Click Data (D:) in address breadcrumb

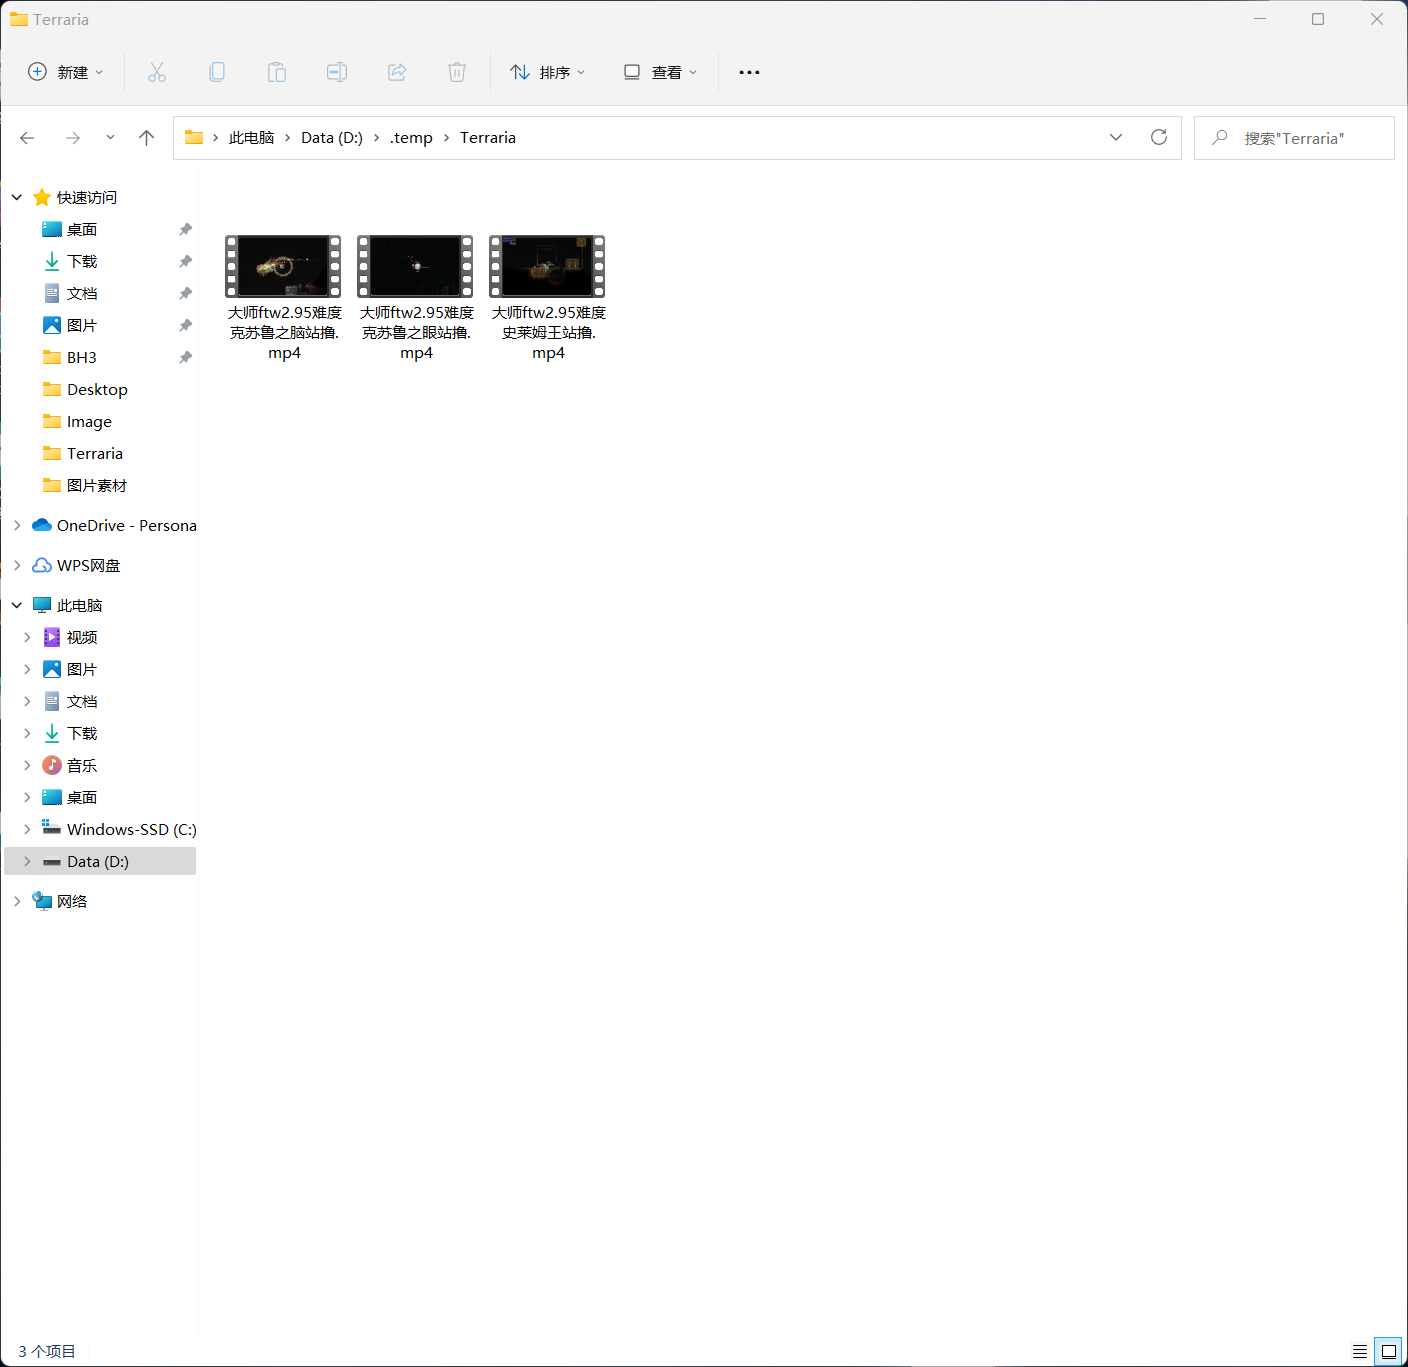click(x=332, y=138)
